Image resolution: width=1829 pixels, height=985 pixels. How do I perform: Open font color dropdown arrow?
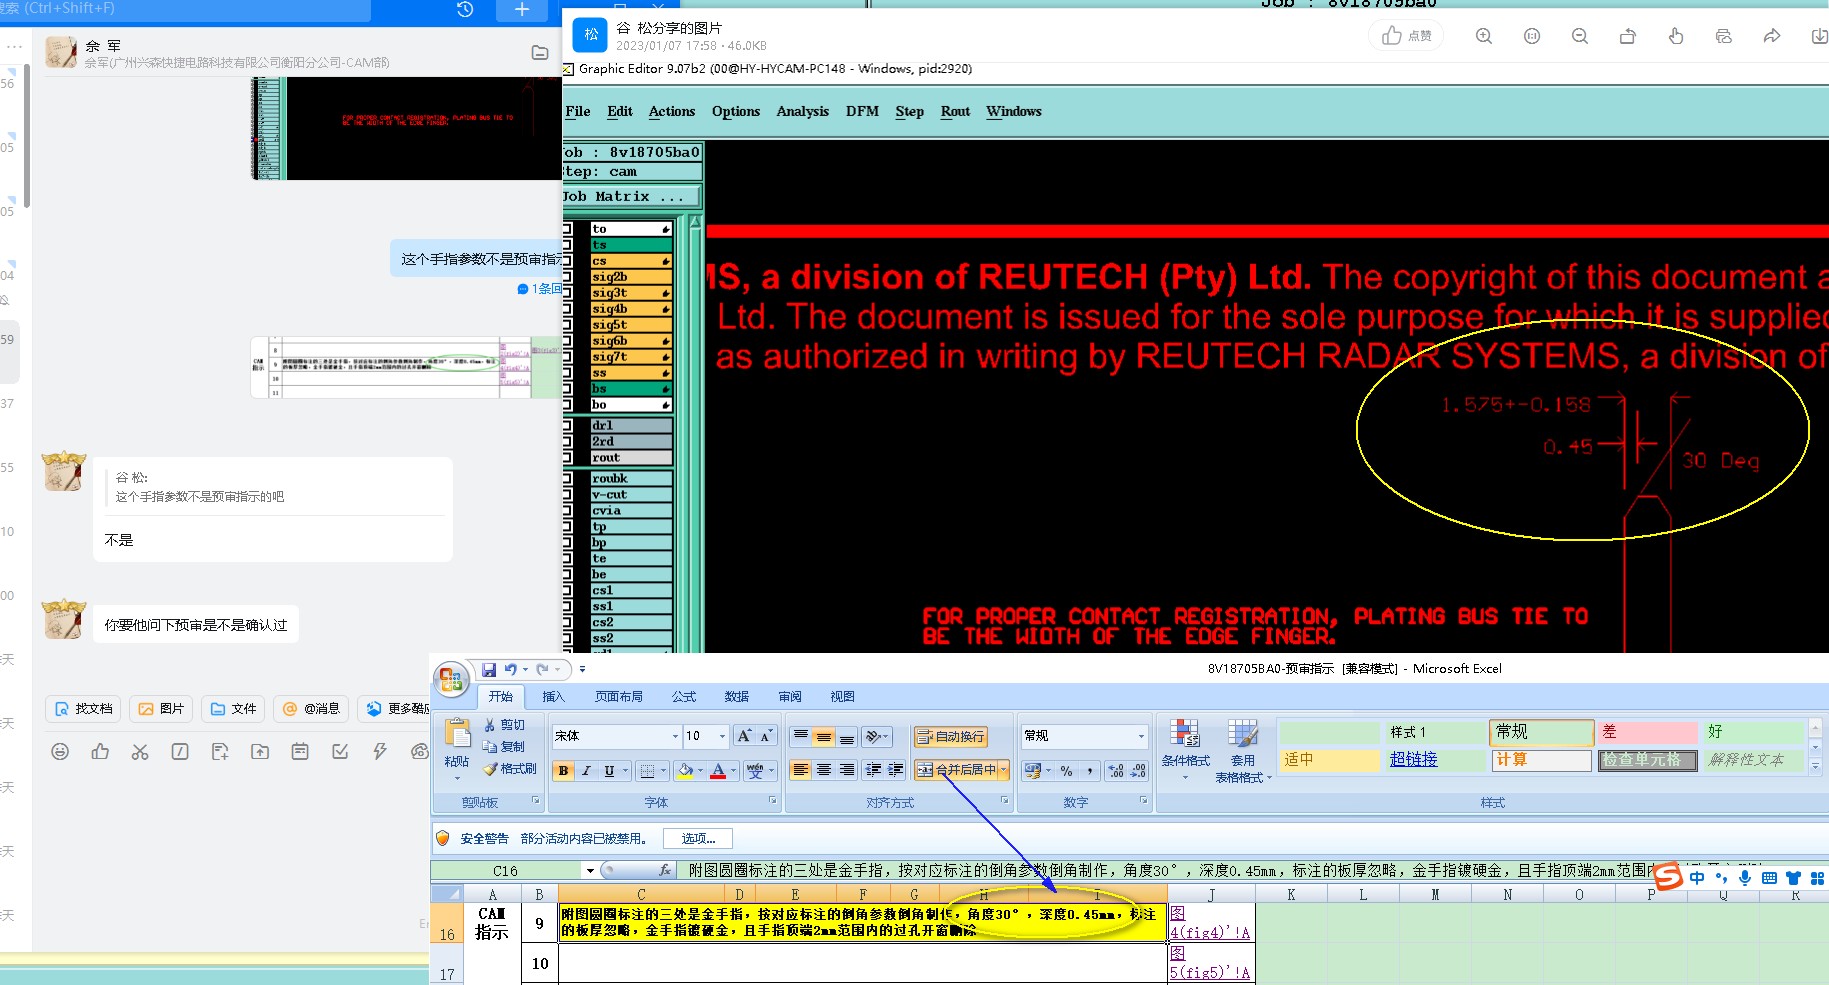733,770
